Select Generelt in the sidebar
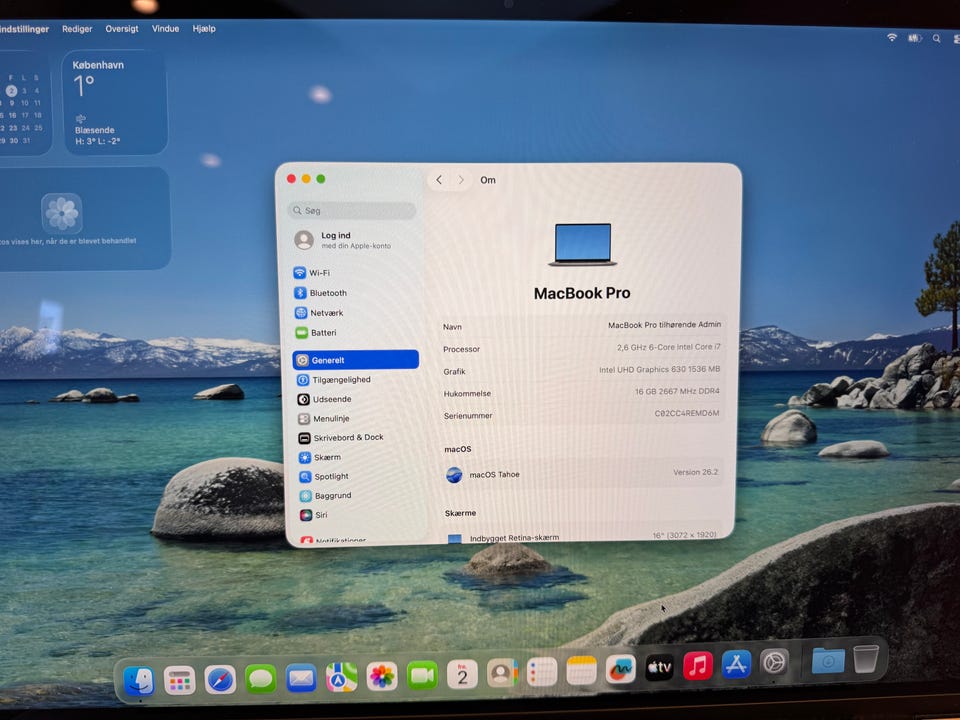 pyautogui.click(x=356, y=360)
